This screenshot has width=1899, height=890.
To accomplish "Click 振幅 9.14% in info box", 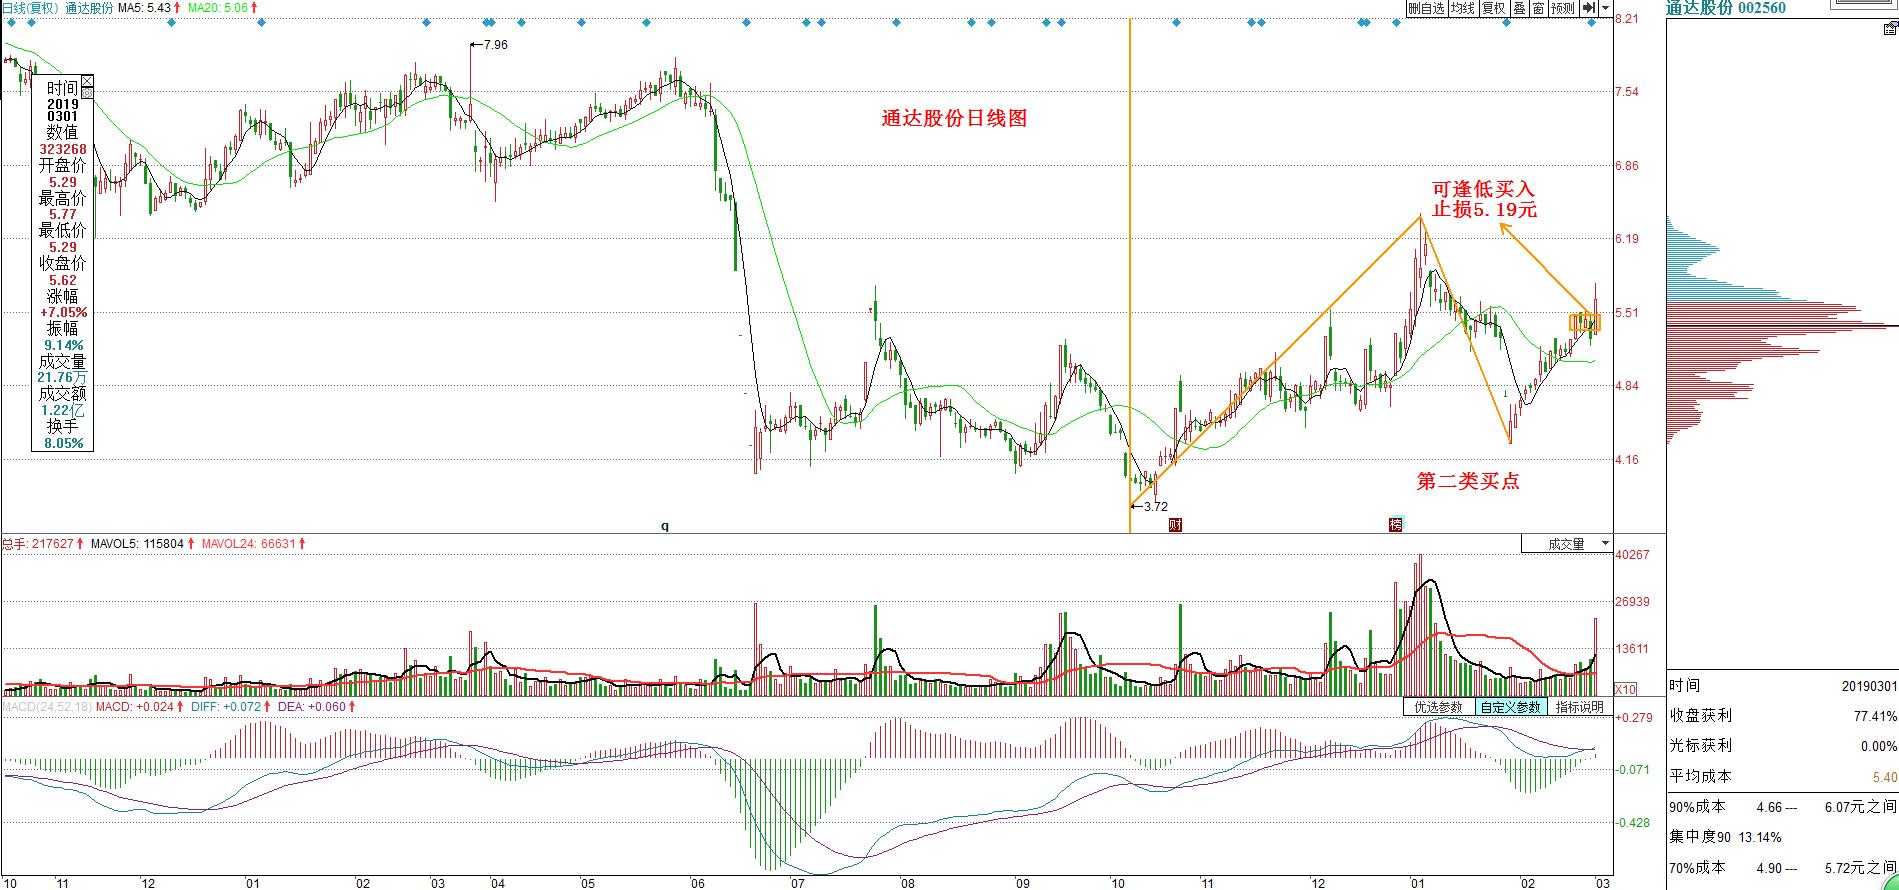I will (x=62, y=336).
